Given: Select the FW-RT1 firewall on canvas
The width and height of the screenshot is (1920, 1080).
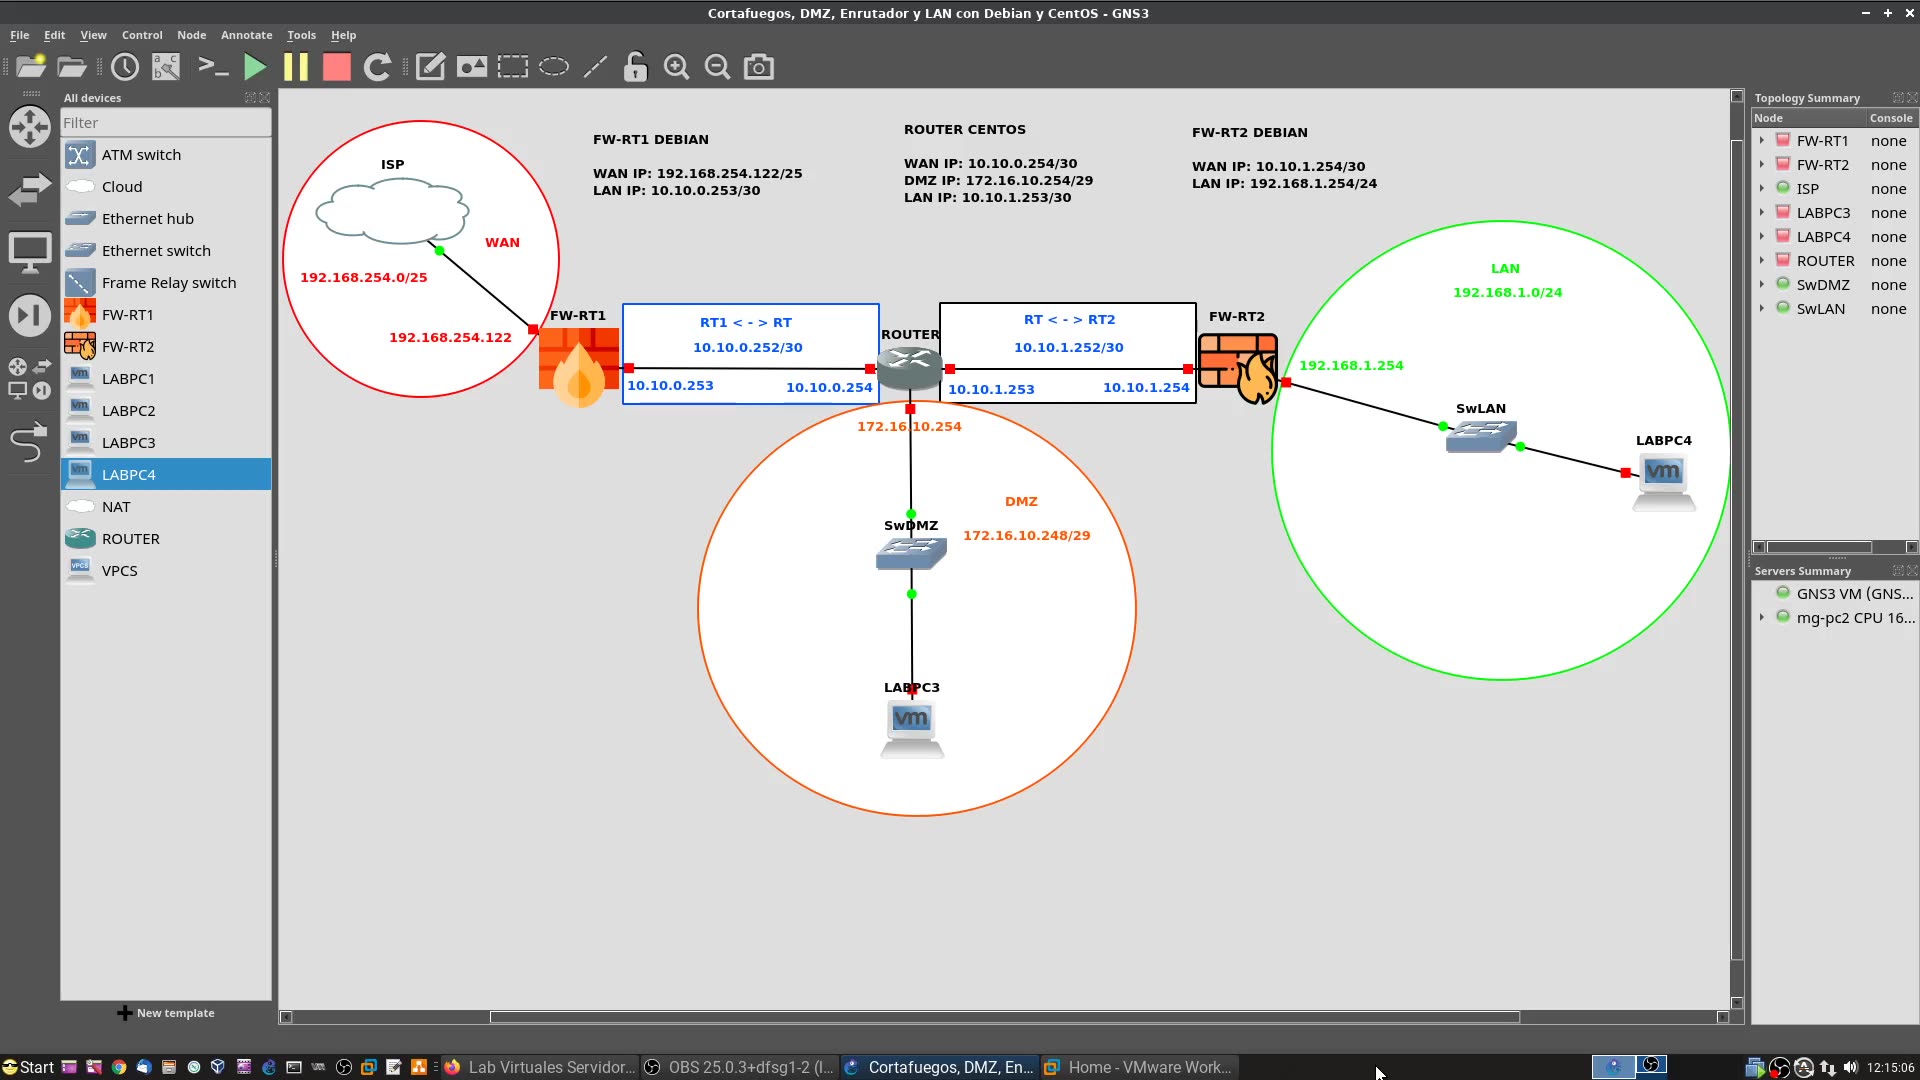Looking at the screenshot, I should (579, 367).
